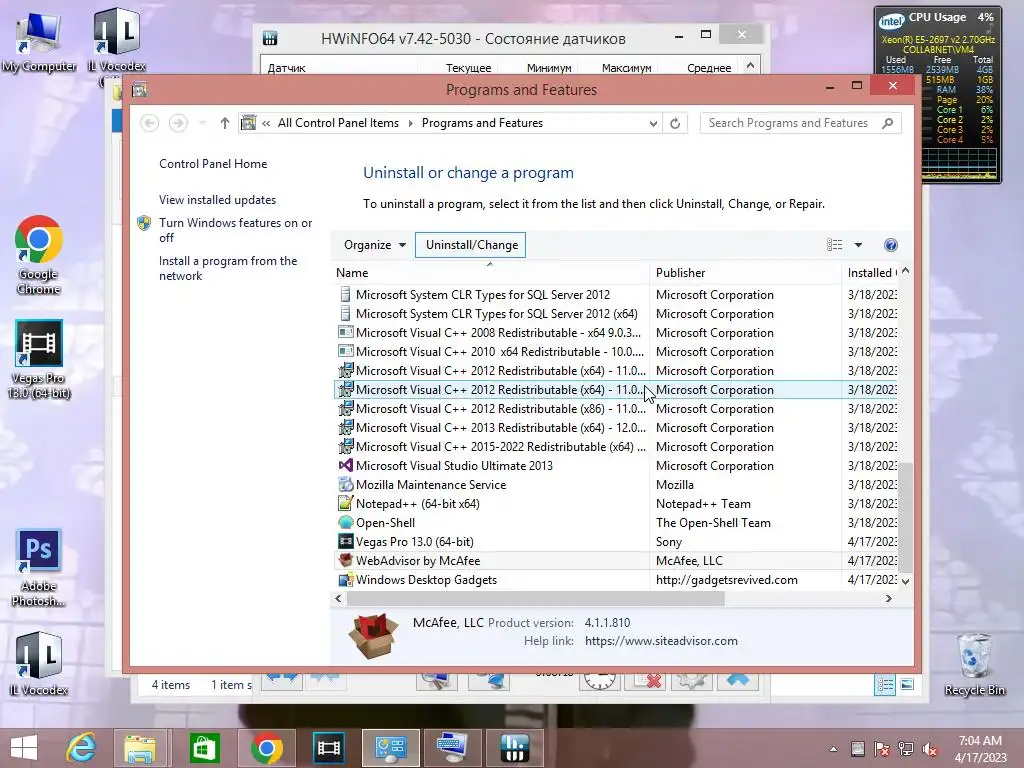The height and width of the screenshot is (768, 1024).
Task: Click the muted volume tray icon
Action: (x=930, y=749)
